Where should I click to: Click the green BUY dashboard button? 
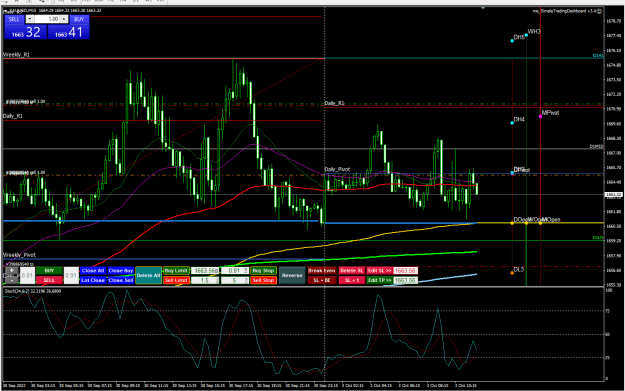tap(49, 271)
